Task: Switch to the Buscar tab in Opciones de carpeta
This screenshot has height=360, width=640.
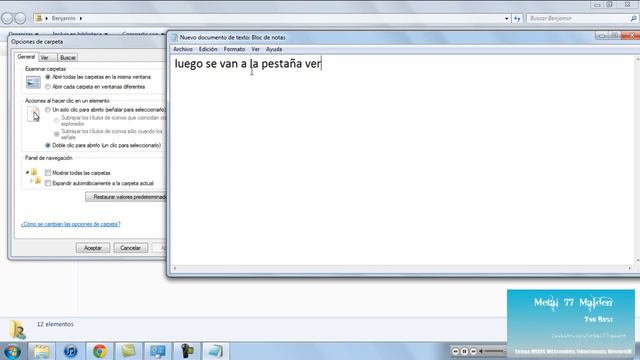Action: [x=68, y=58]
